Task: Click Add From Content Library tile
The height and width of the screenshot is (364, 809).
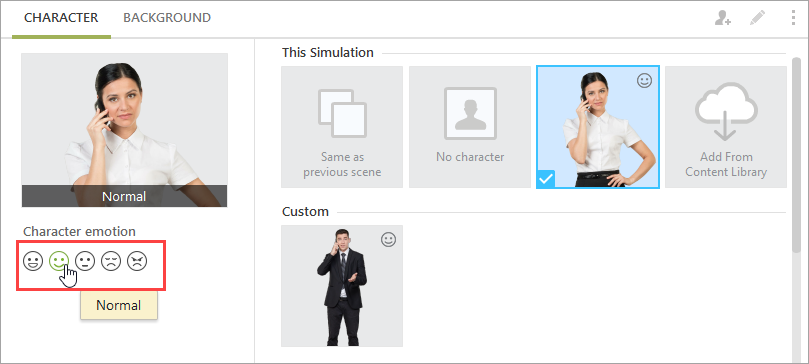Action: (x=725, y=127)
